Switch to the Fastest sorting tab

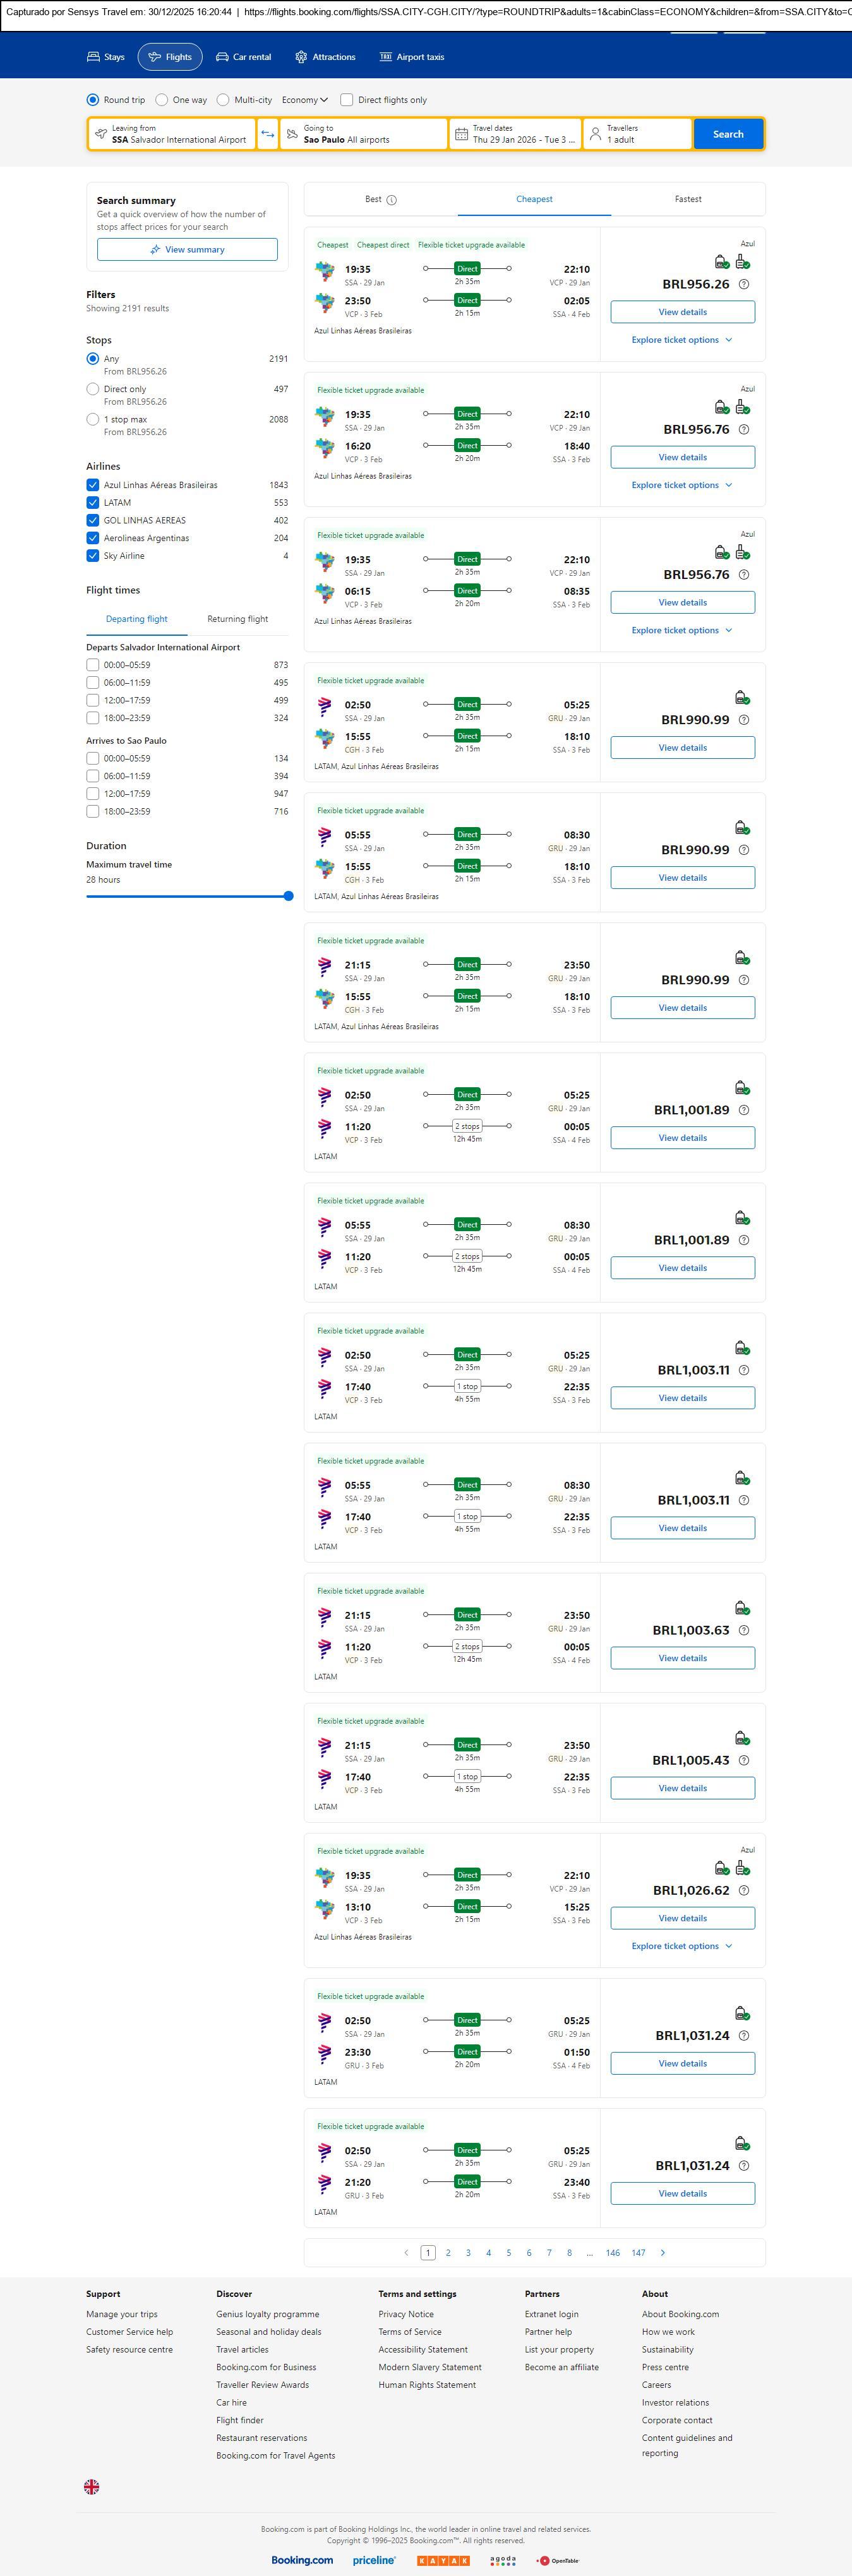[x=687, y=199]
